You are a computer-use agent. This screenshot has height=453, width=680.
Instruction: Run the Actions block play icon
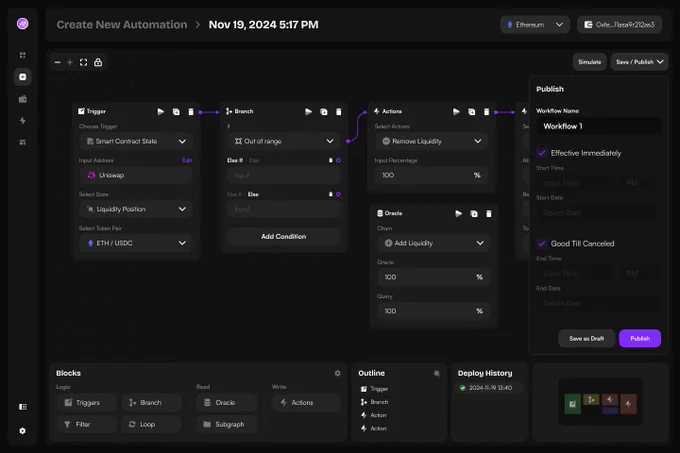click(x=456, y=111)
